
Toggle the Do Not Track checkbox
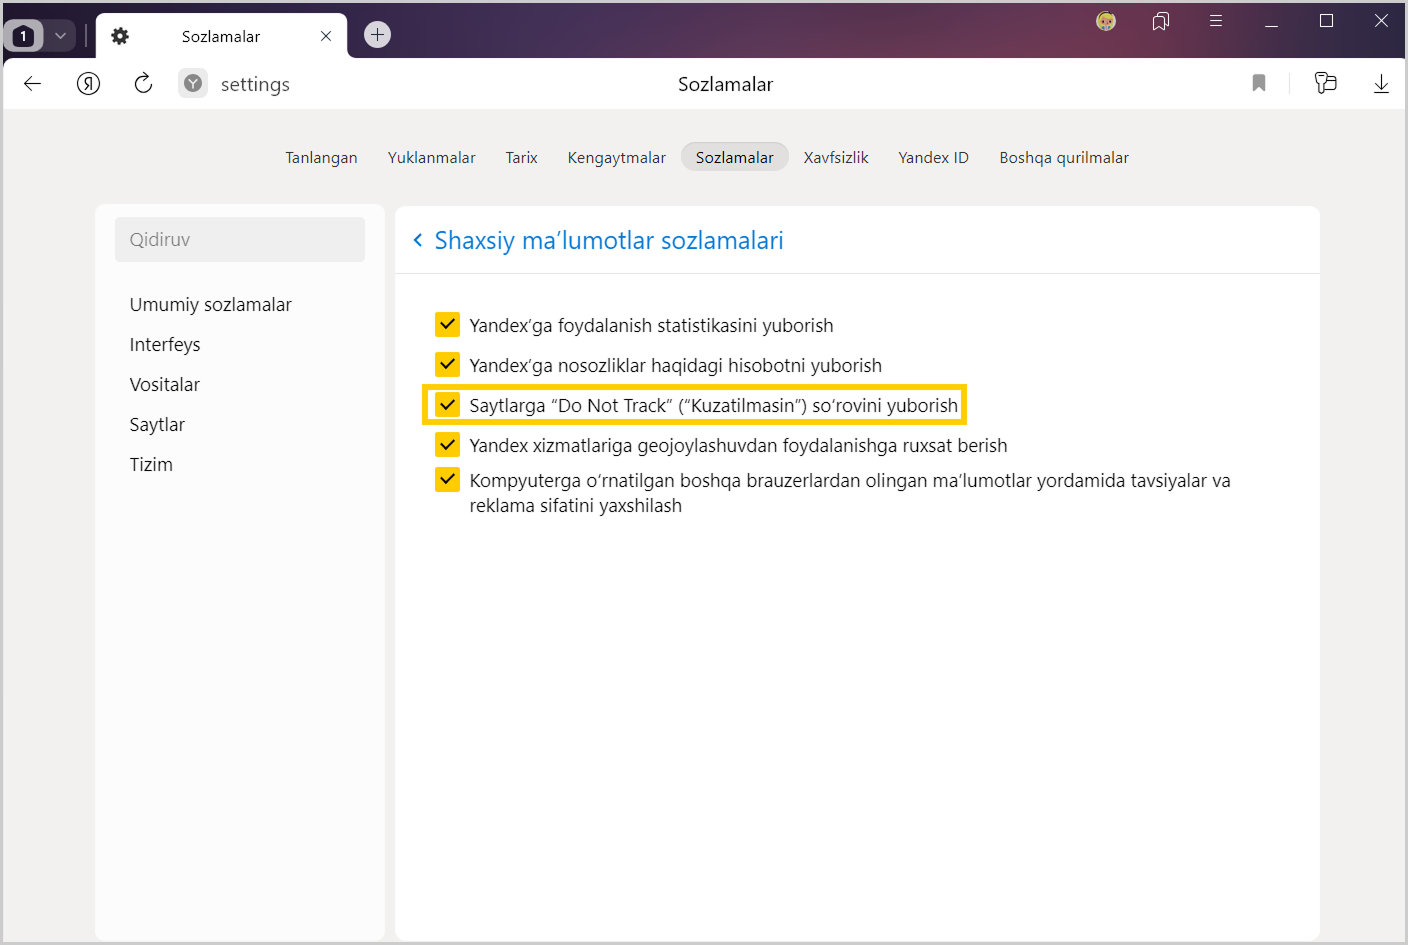tap(448, 405)
